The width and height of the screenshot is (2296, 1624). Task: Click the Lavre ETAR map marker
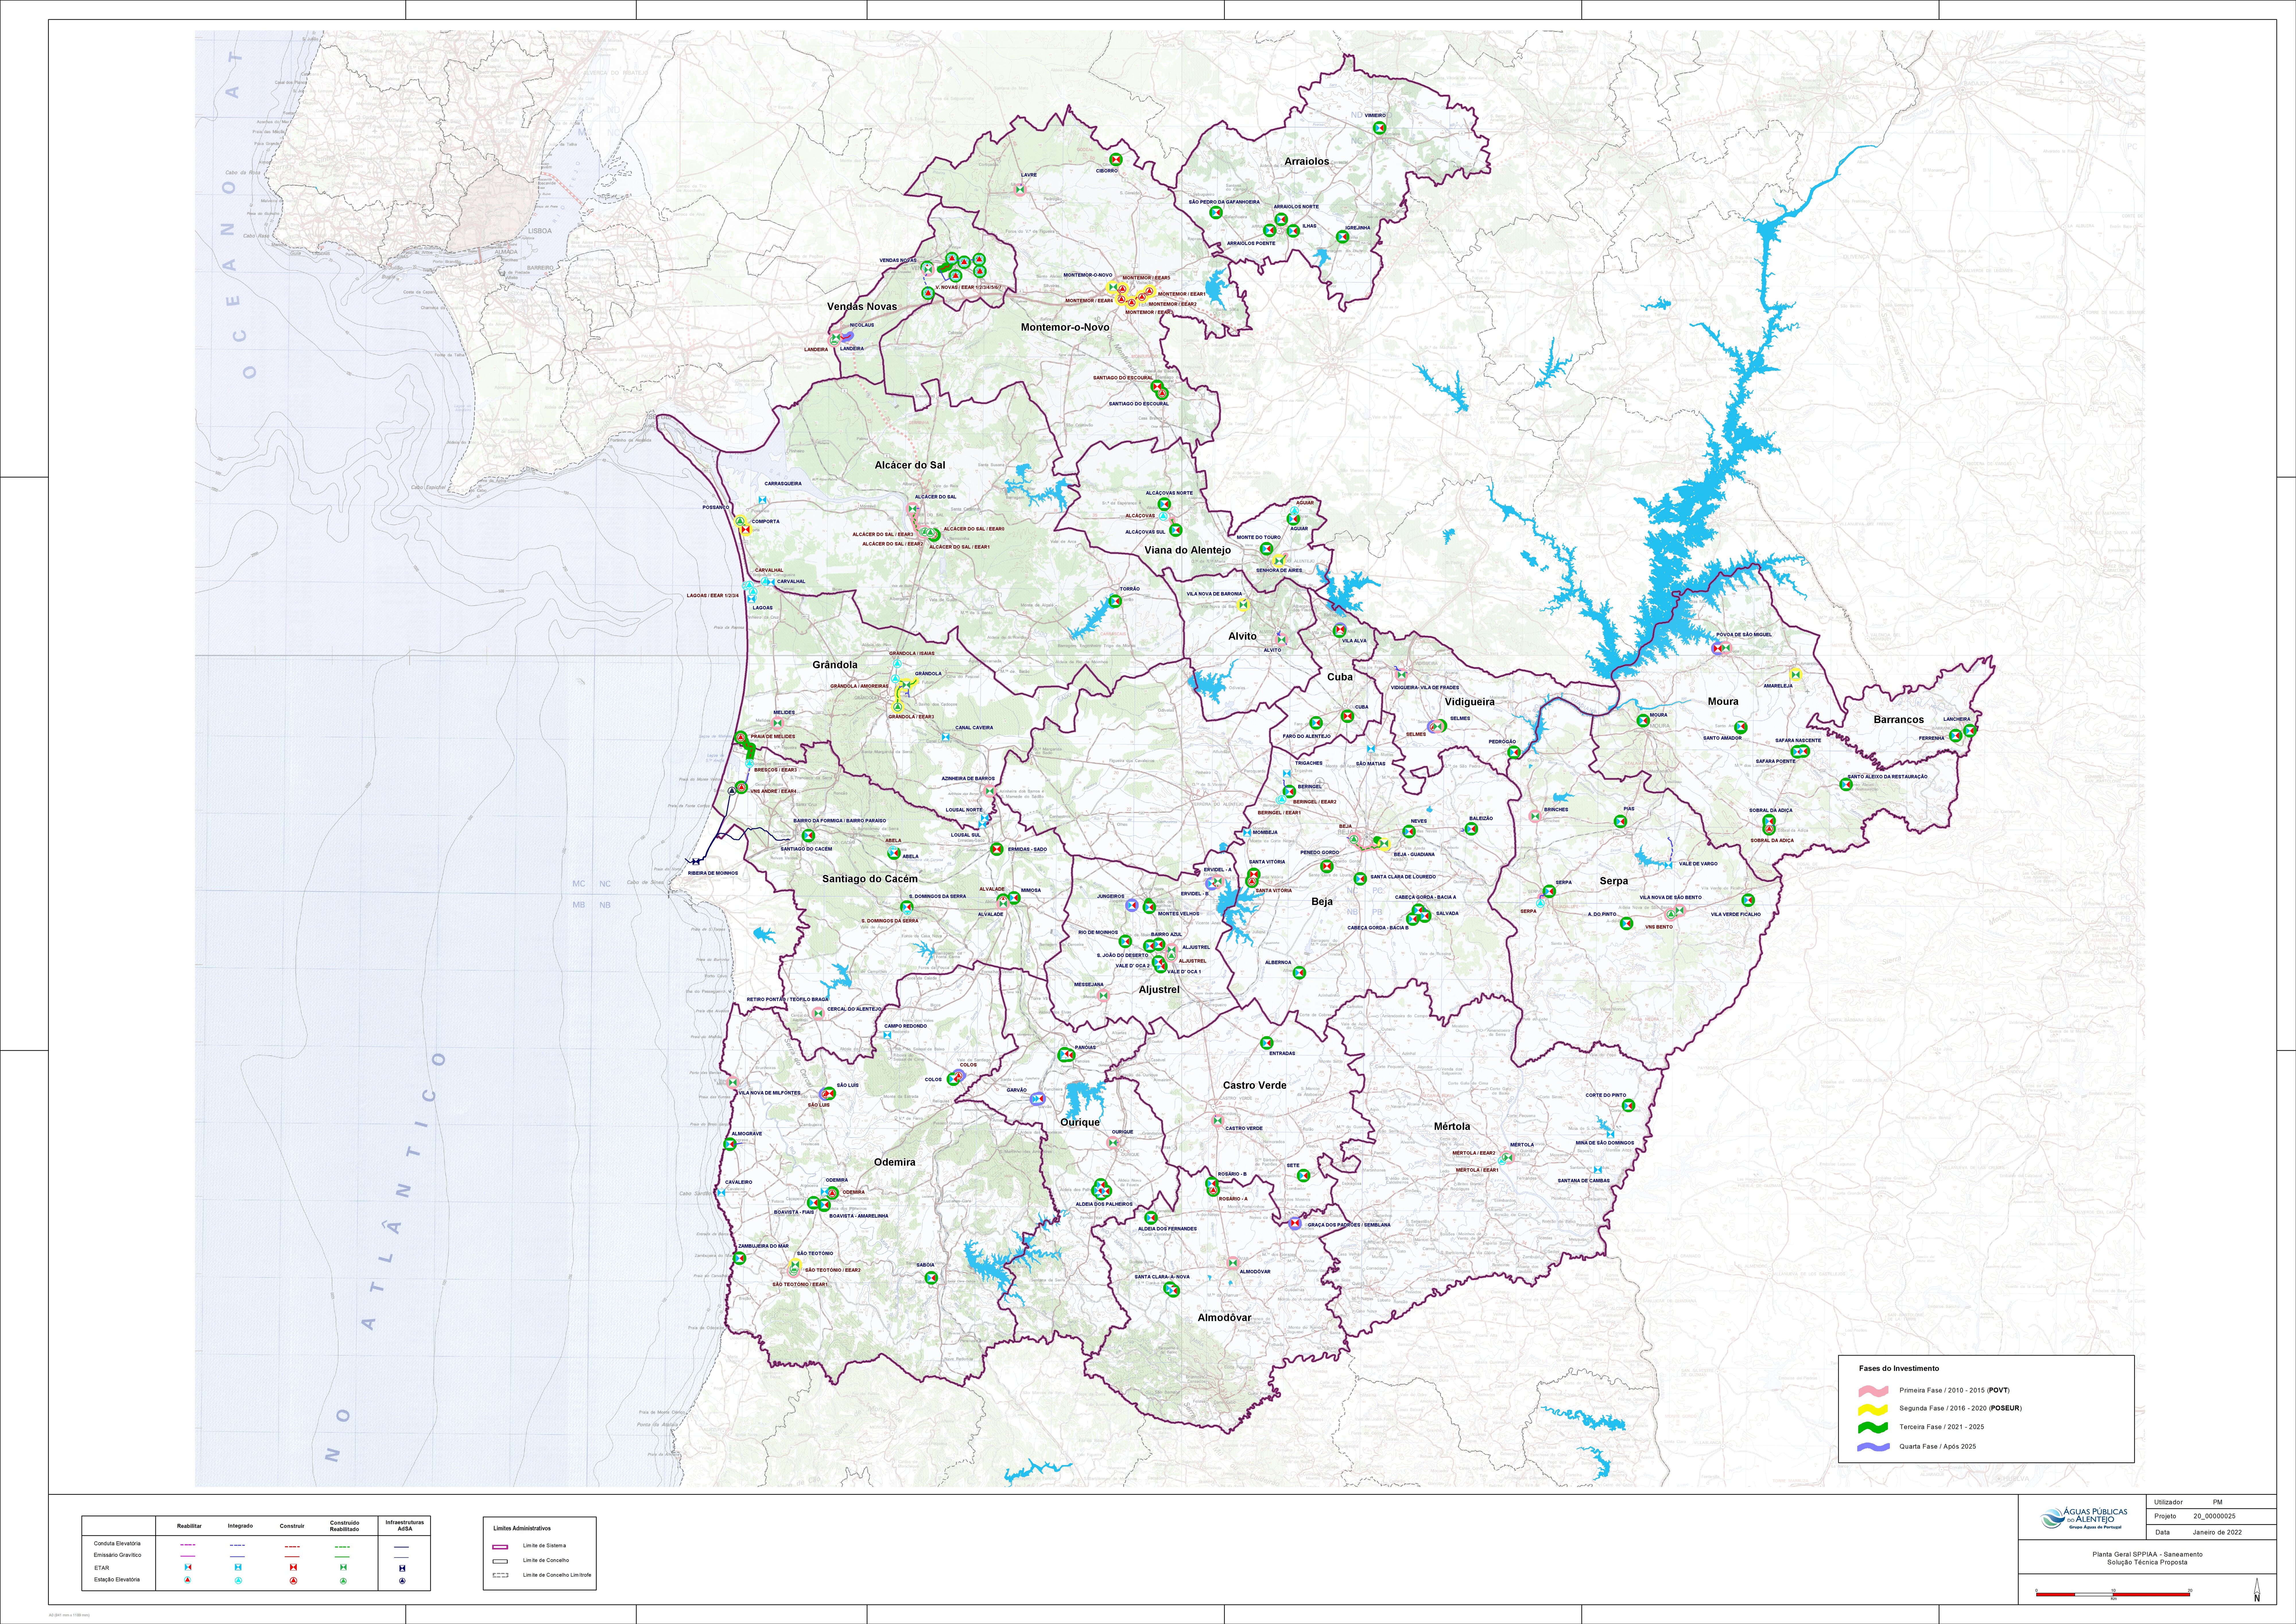pyautogui.click(x=1020, y=190)
